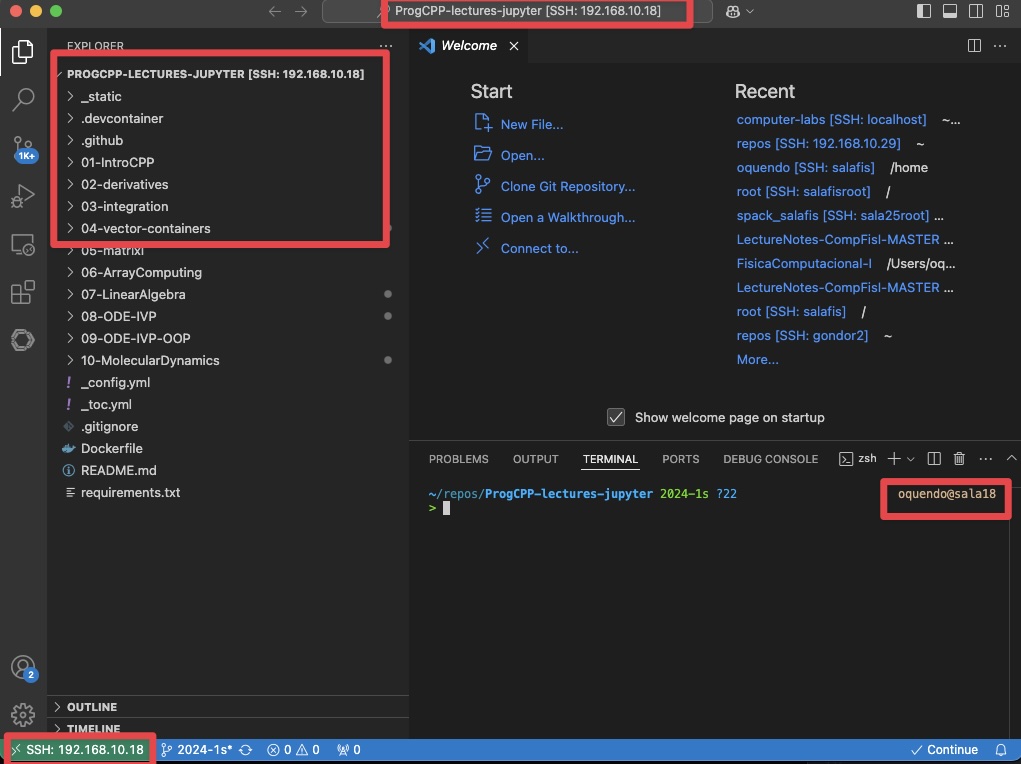Select the Welcome editor tab
The image size is (1021, 764).
click(468, 46)
